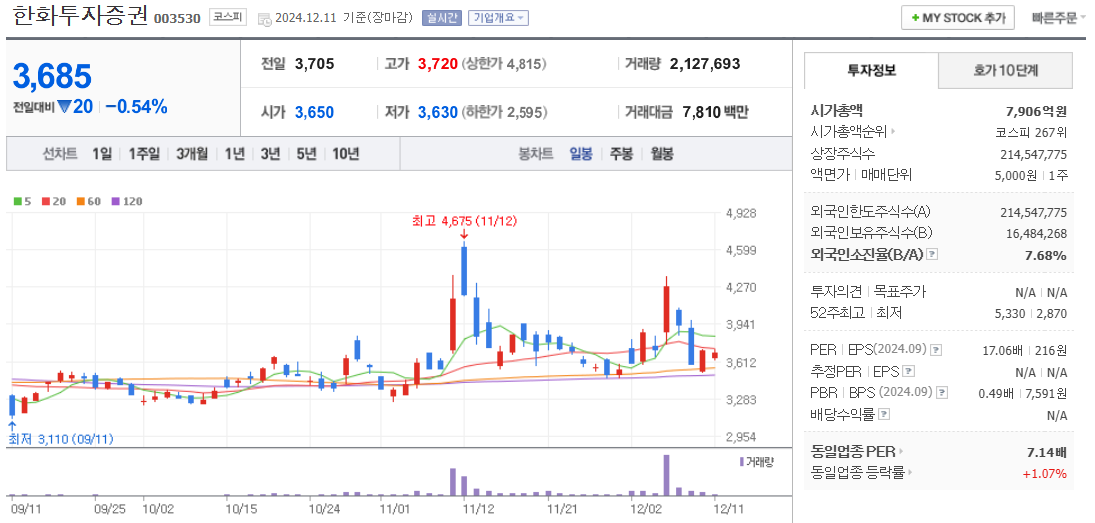Click the largest volume bar near 12/02

tap(666, 475)
